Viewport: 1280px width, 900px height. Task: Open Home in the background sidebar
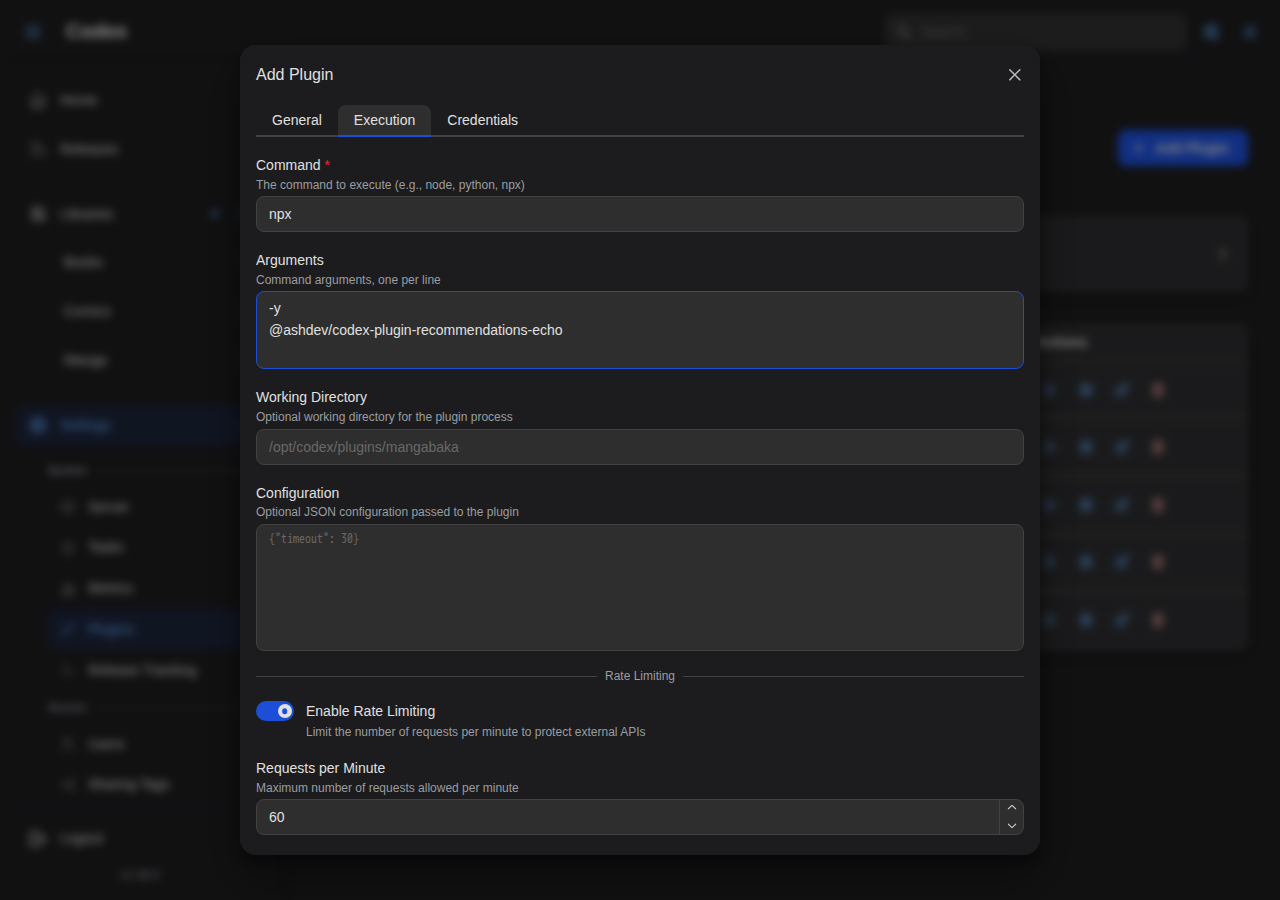(78, 100)
